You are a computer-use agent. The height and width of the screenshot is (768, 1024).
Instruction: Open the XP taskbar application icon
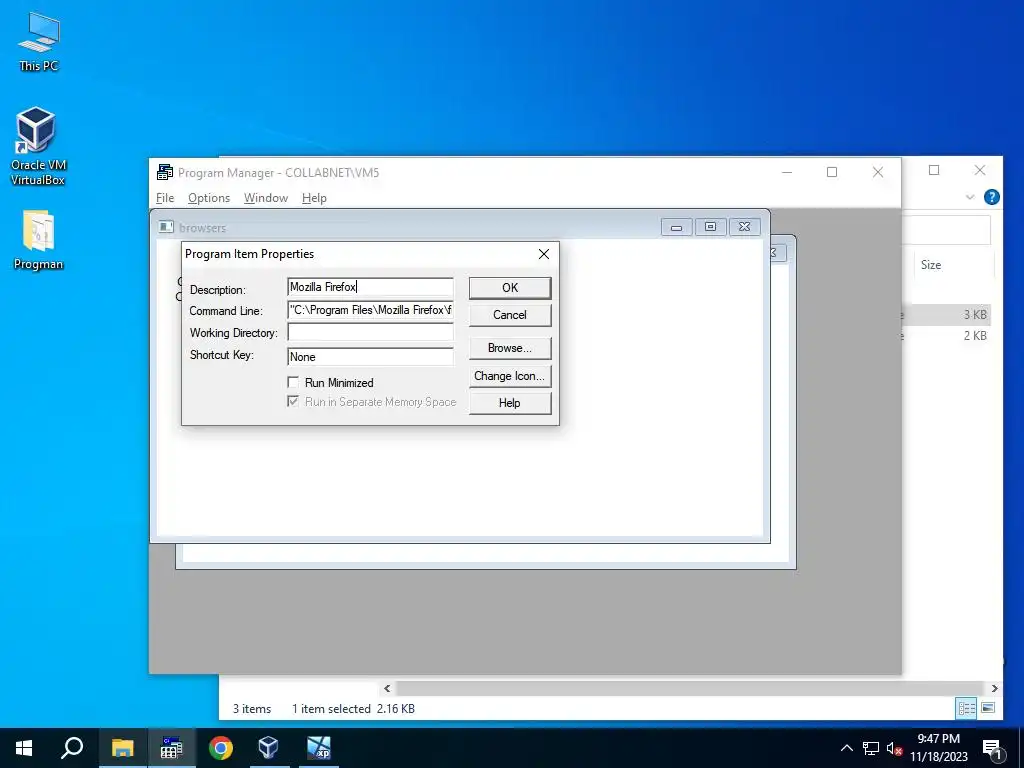point(319,748)
